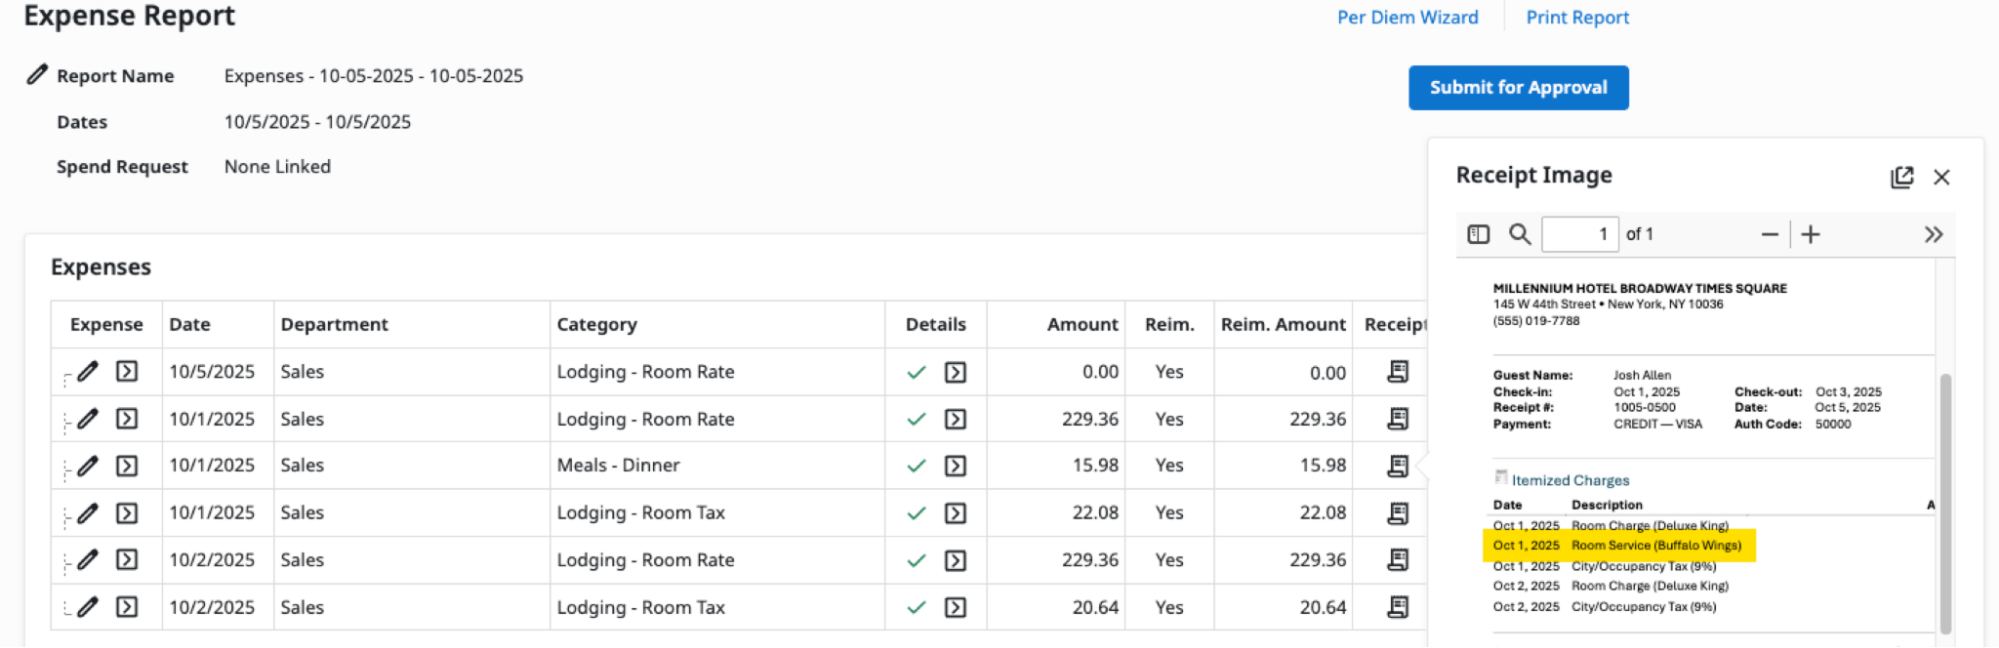Open details for 10/1/2025 229.36 Room Rate row

(x=955, y=419)
